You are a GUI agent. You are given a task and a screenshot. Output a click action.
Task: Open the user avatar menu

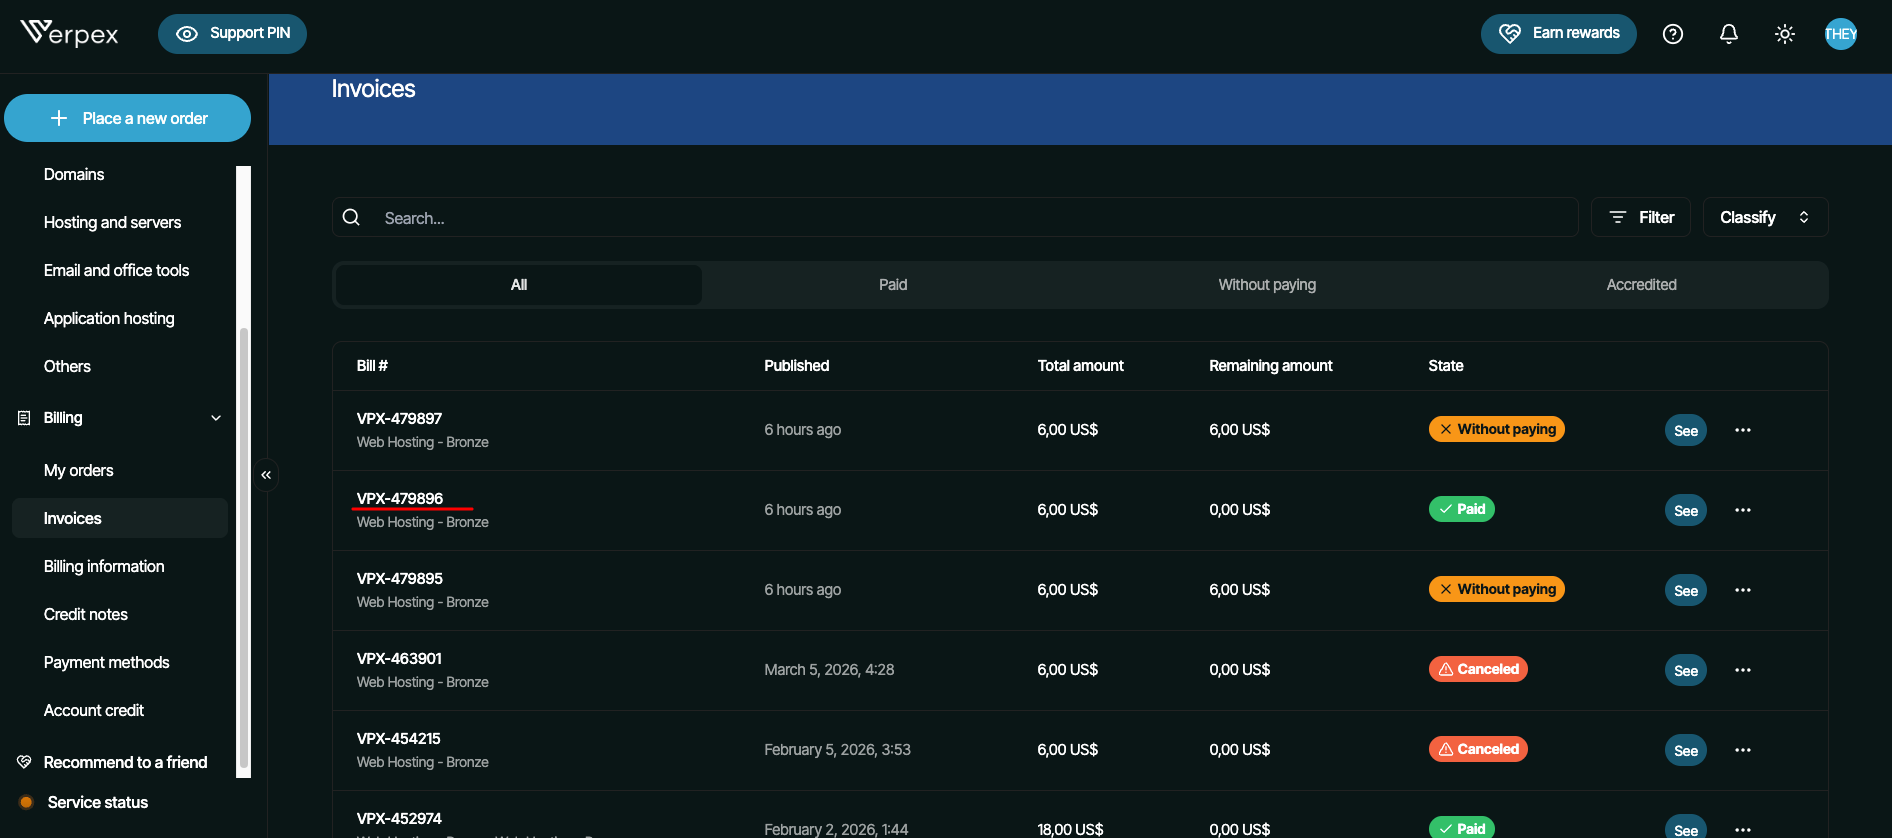click(1840, 34)
